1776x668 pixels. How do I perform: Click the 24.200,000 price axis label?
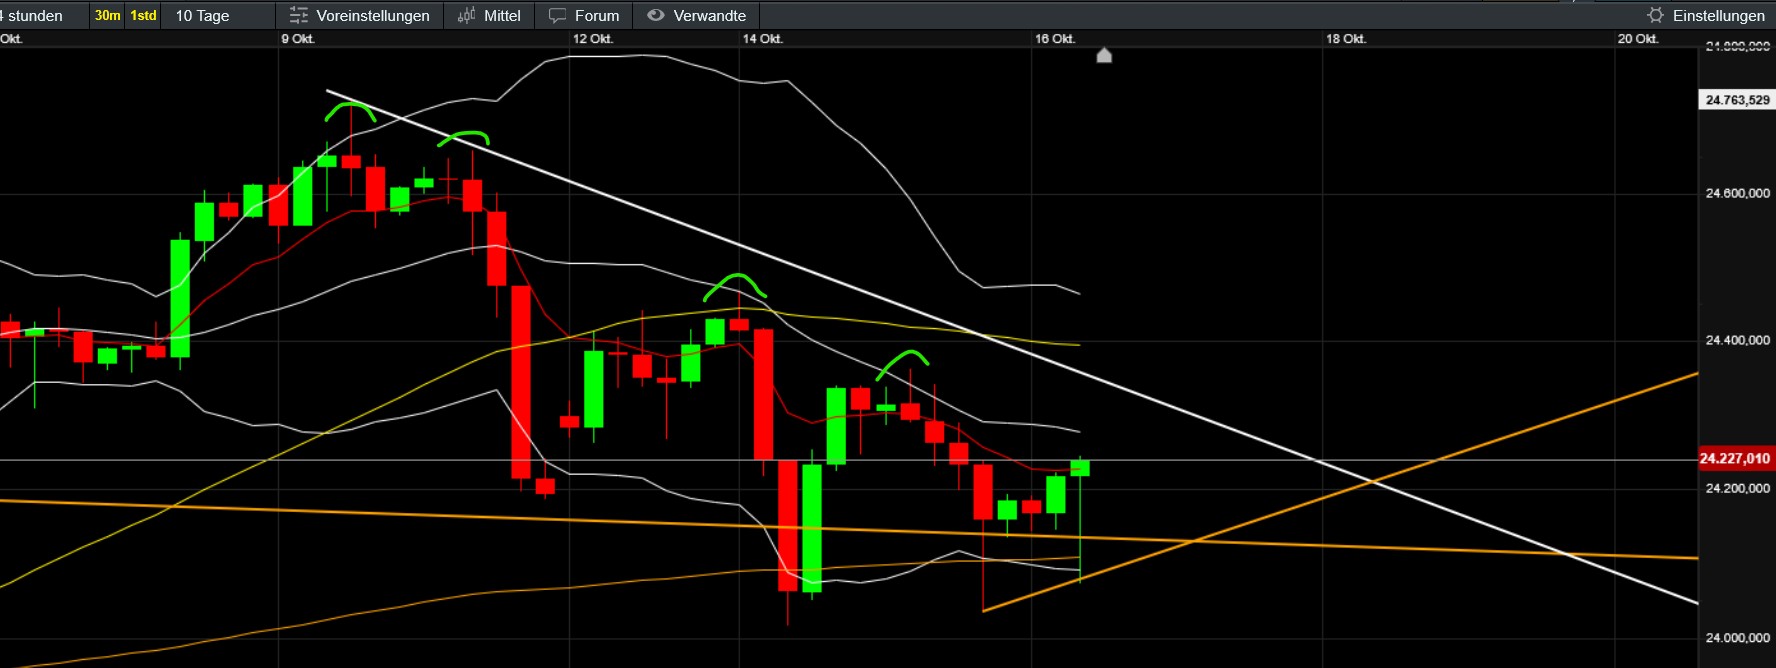pyautogui.click(x=1737, y=488)
